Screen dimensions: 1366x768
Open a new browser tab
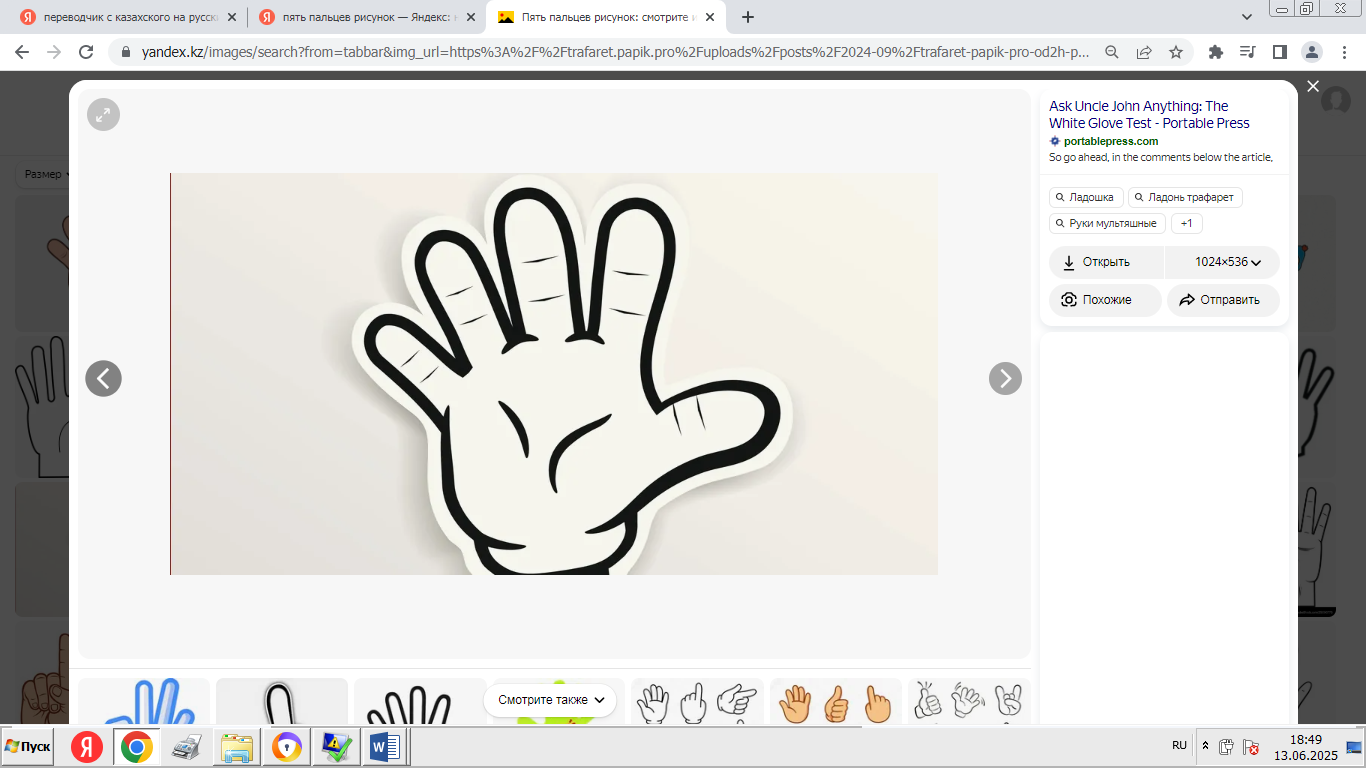click(x=748, y=17)
